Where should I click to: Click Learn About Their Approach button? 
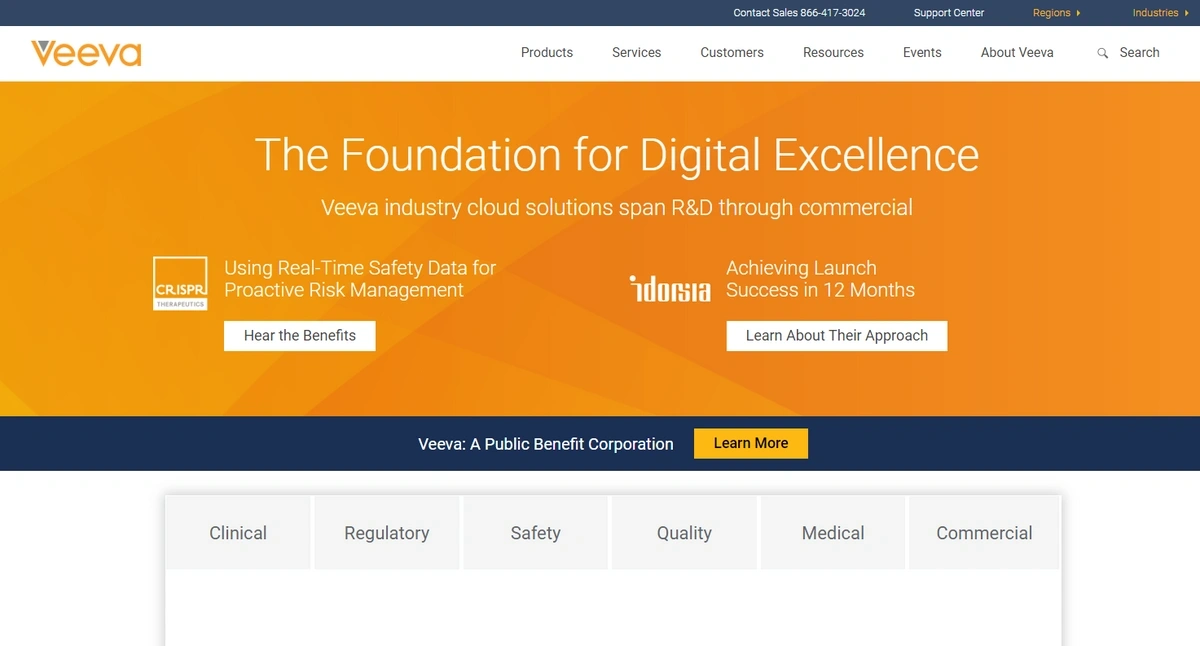(837, 336)
